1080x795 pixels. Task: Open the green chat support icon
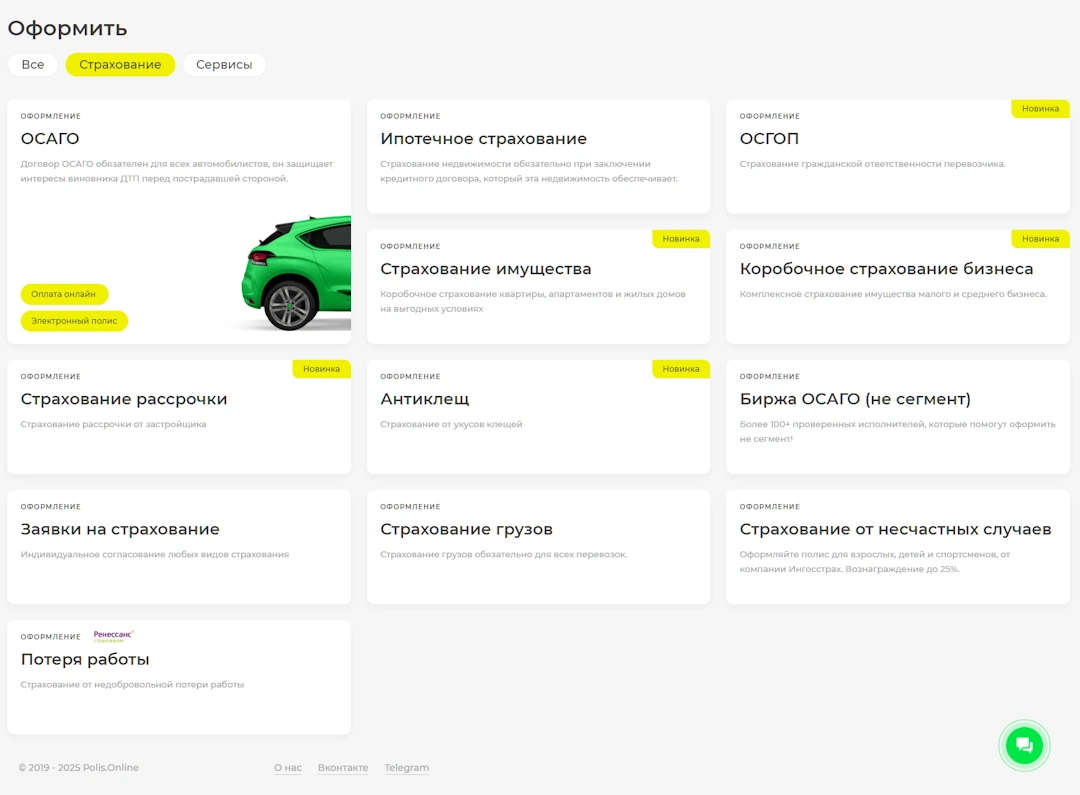1024,745
